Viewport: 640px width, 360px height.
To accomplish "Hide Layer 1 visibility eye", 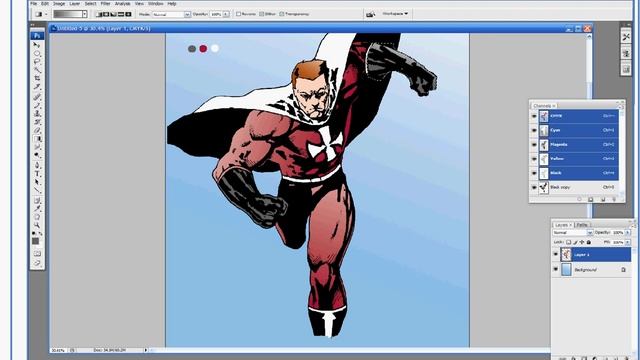I will [x=556, y=255].
